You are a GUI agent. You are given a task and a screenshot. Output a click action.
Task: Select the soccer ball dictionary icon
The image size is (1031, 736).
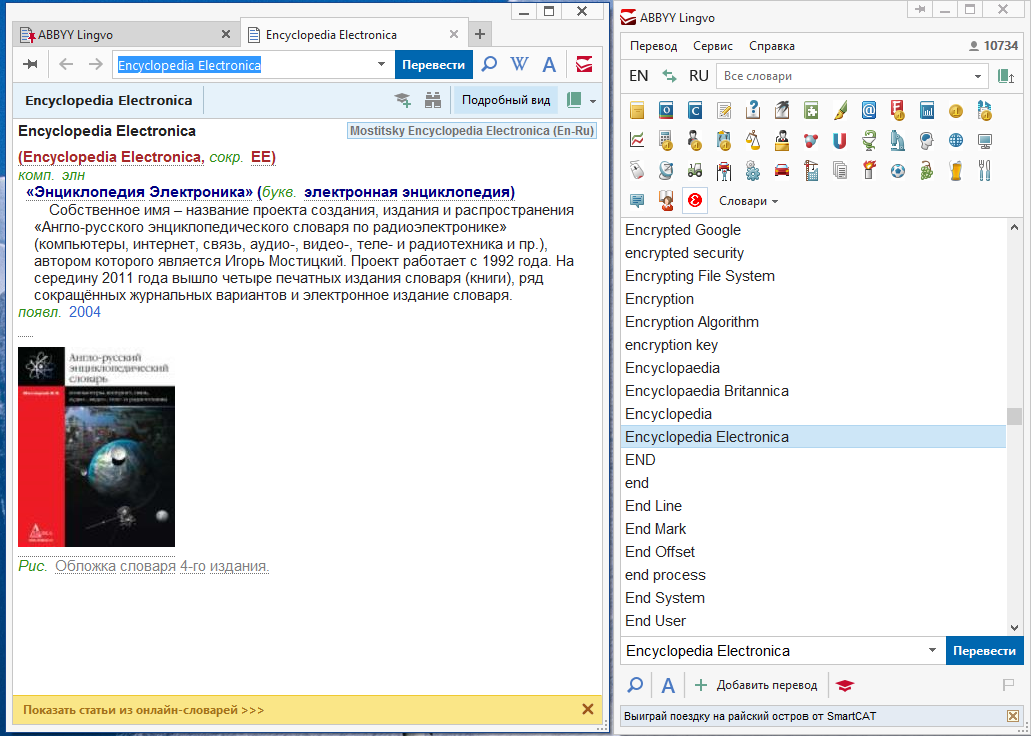pyautogui.click(x=898, y=171)
